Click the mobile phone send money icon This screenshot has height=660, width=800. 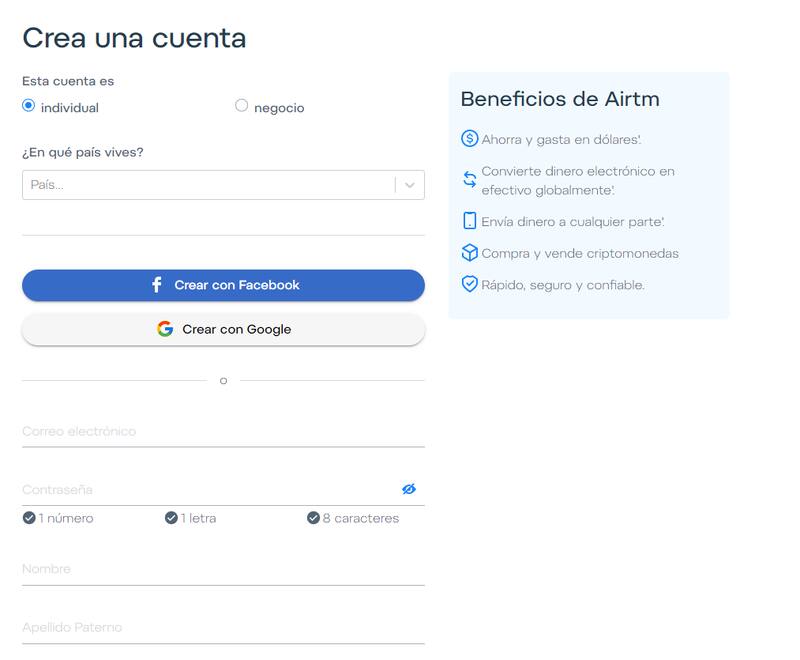pos(469,221)
